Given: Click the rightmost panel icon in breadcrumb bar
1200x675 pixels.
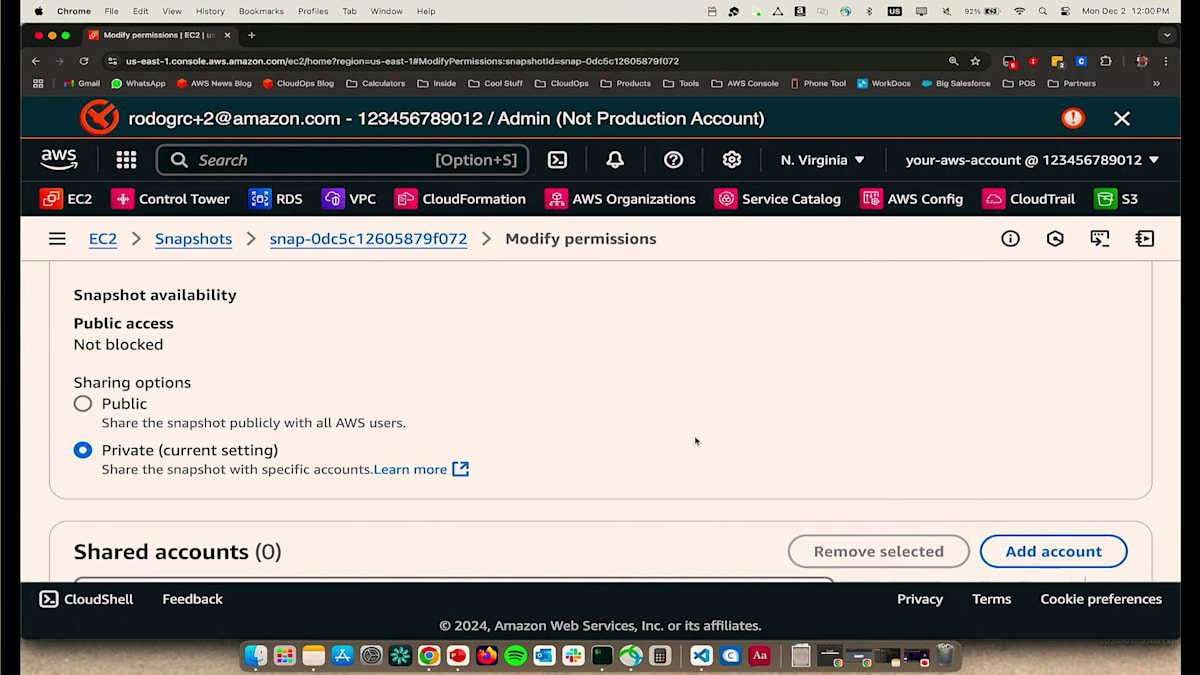Looking at the screenshot, I should 1145,239.
